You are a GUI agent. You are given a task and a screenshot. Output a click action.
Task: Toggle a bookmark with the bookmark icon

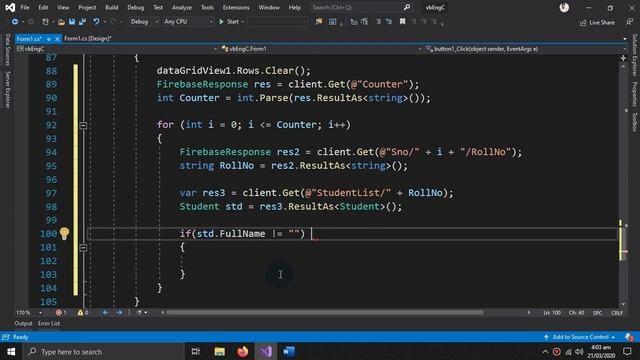(402, 22)
